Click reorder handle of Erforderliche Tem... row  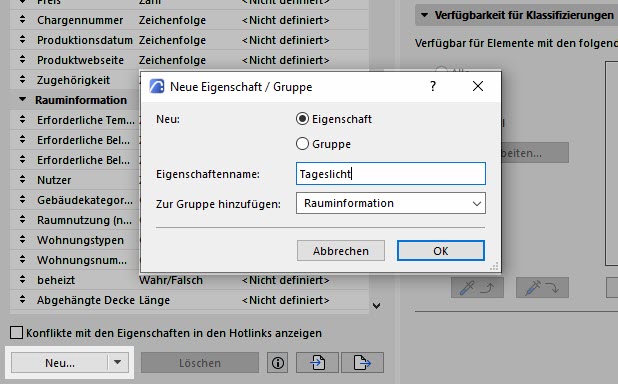point(22,119)
